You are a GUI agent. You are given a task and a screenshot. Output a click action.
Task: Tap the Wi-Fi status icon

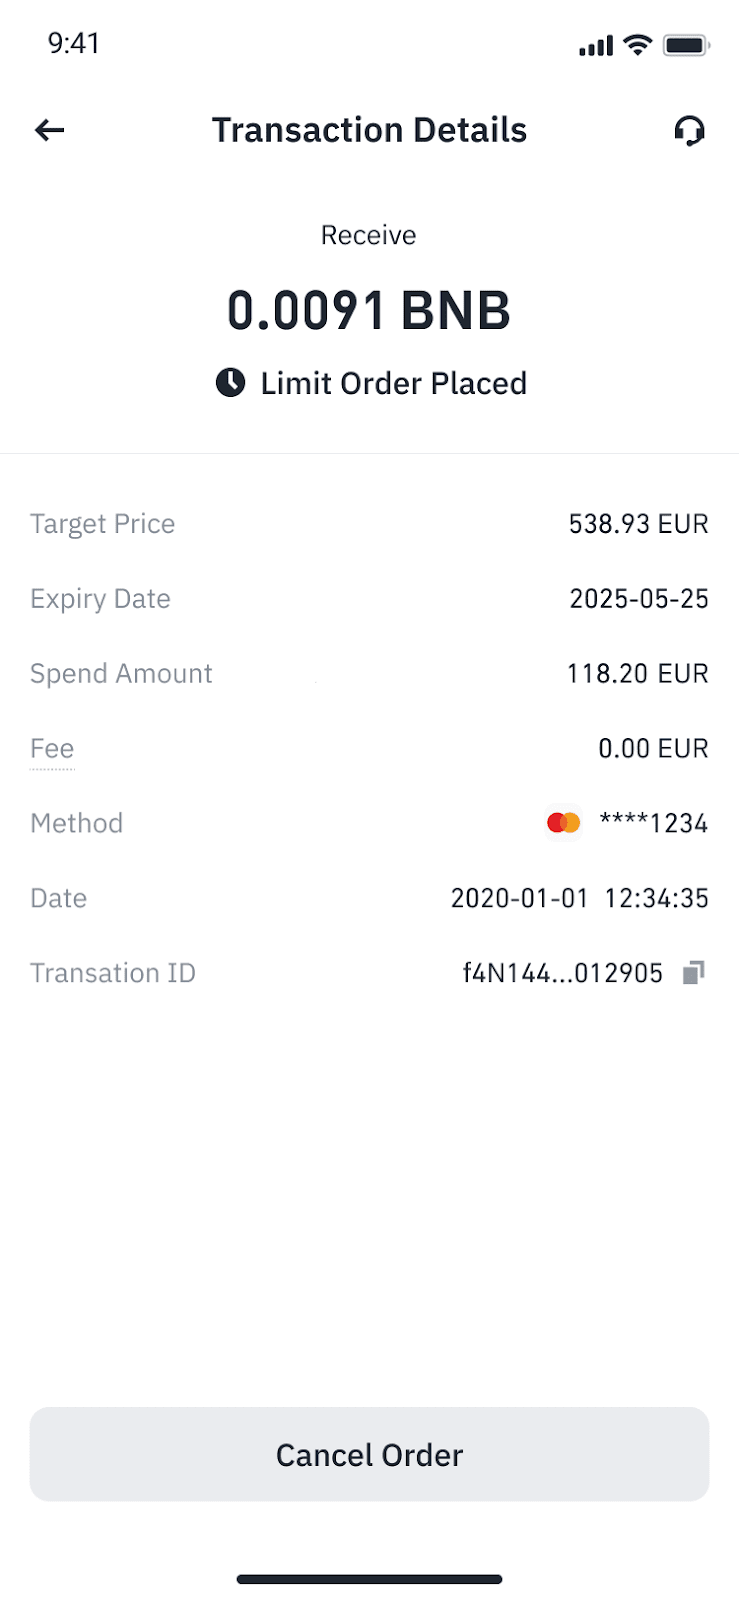(637, 45)
